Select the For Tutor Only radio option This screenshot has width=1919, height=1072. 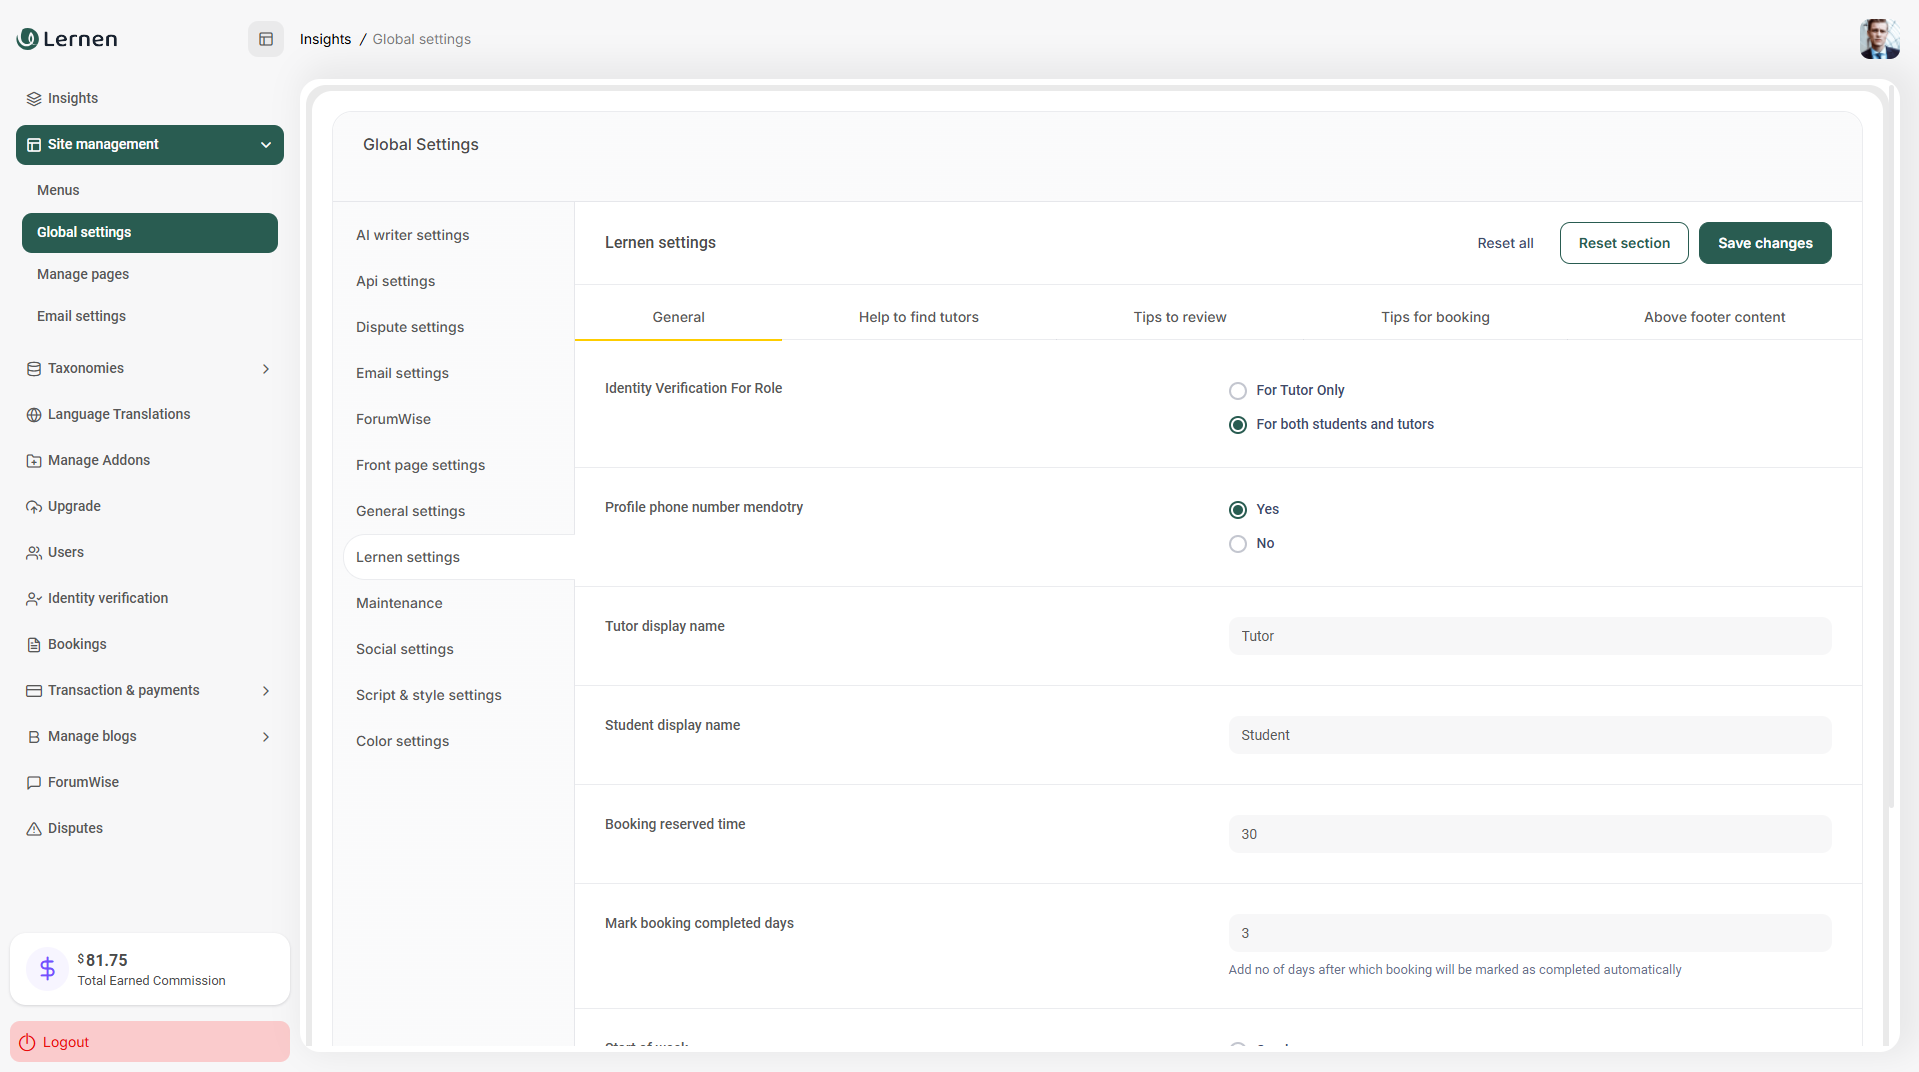click(x=1238, y=391)
